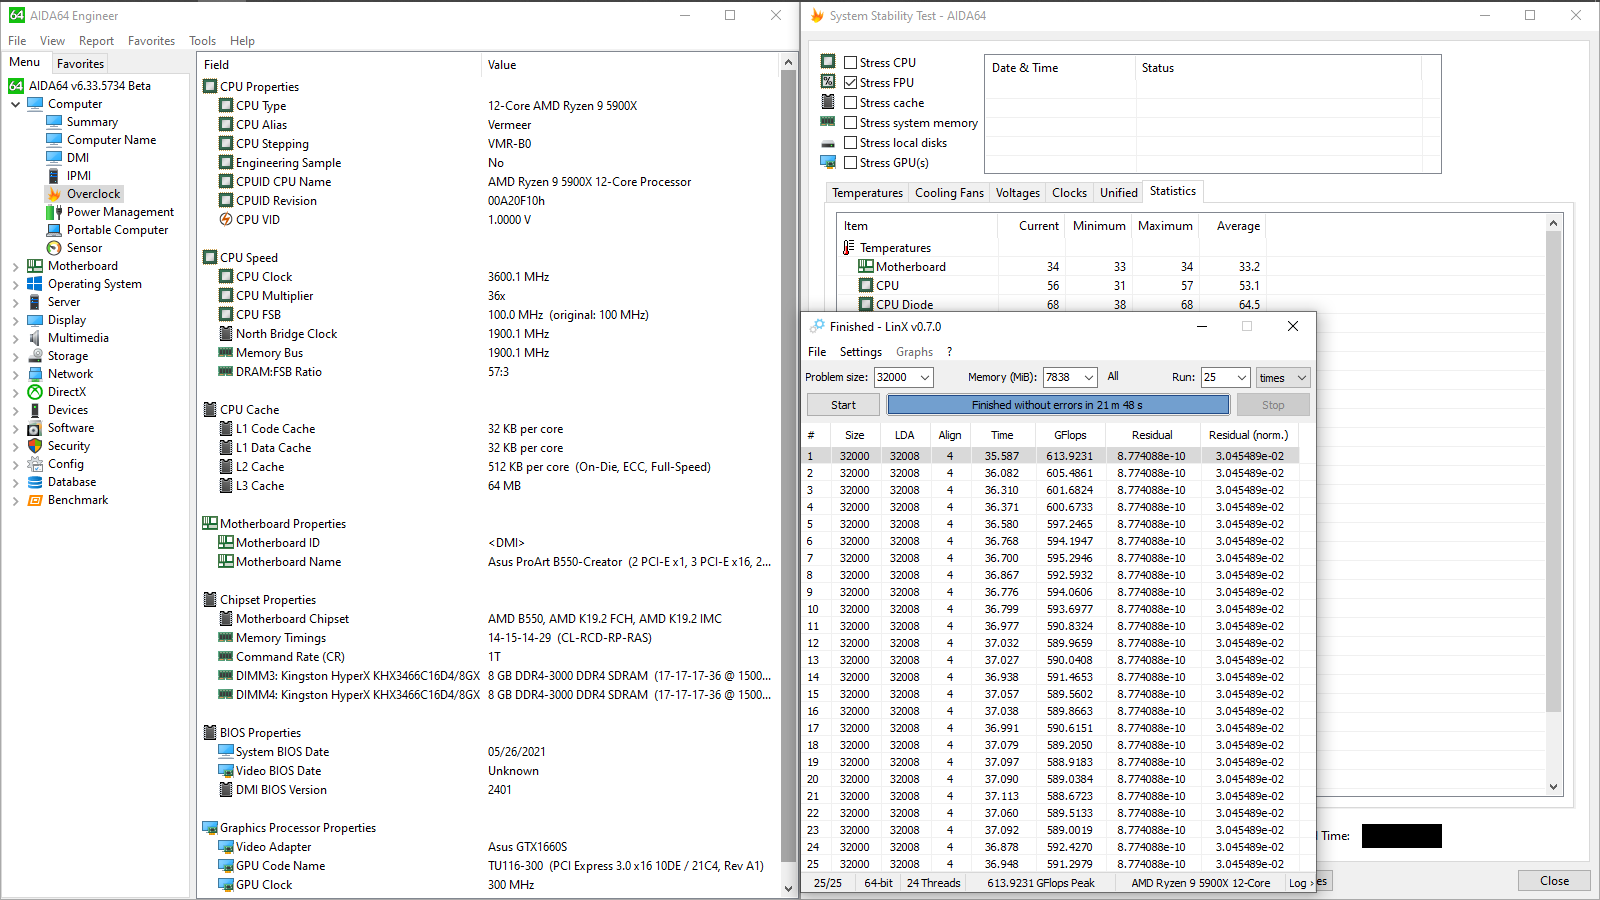Select the Security shield icon
1600x900 pixels.
[35, 446]
